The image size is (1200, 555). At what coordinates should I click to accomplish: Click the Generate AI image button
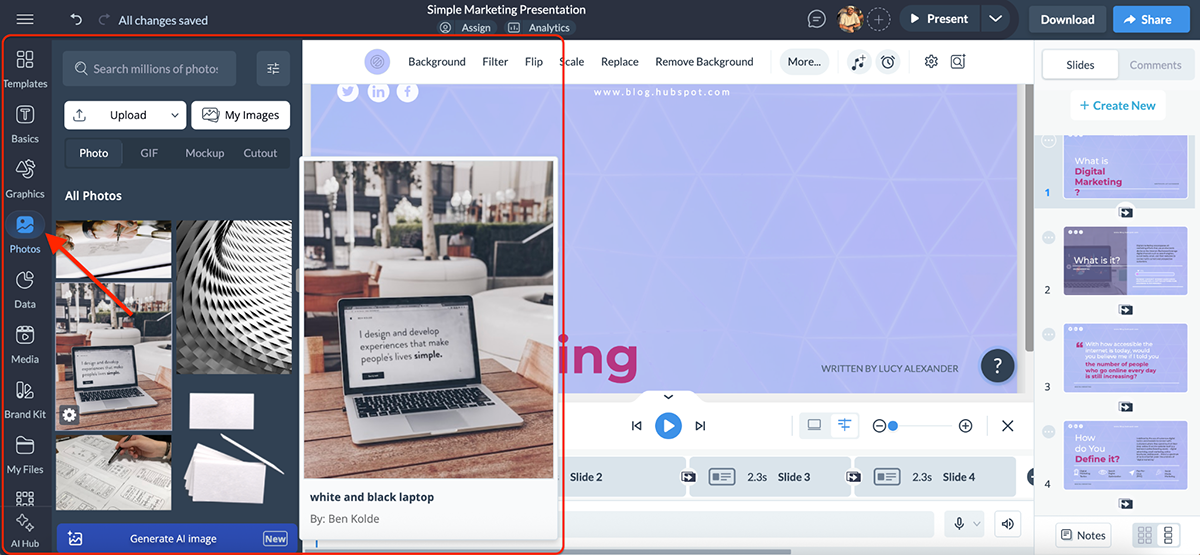click(x=173, y=539)
